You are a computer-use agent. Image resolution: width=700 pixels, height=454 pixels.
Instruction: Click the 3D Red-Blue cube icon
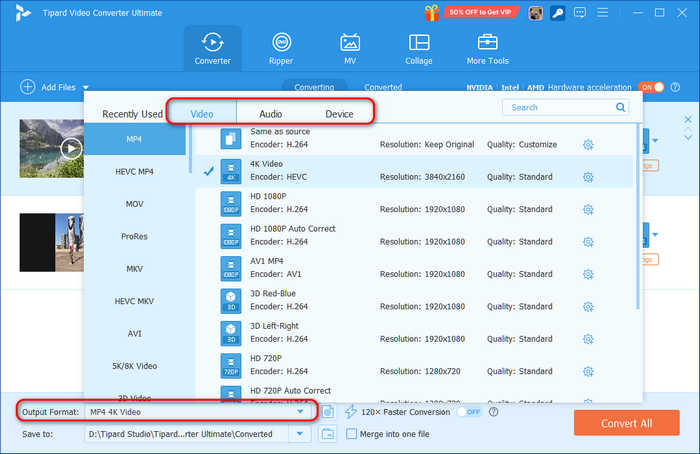[231, 301]
